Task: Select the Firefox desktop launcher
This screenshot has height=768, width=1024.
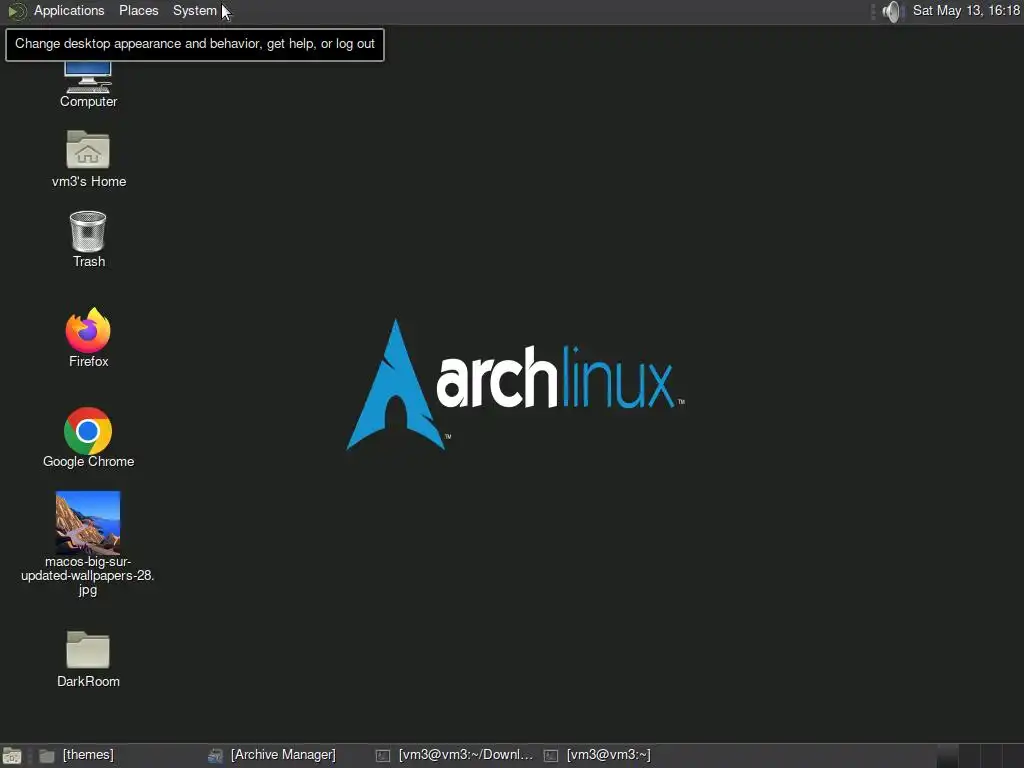Action: pyautogui.click(x=88, y=330)
